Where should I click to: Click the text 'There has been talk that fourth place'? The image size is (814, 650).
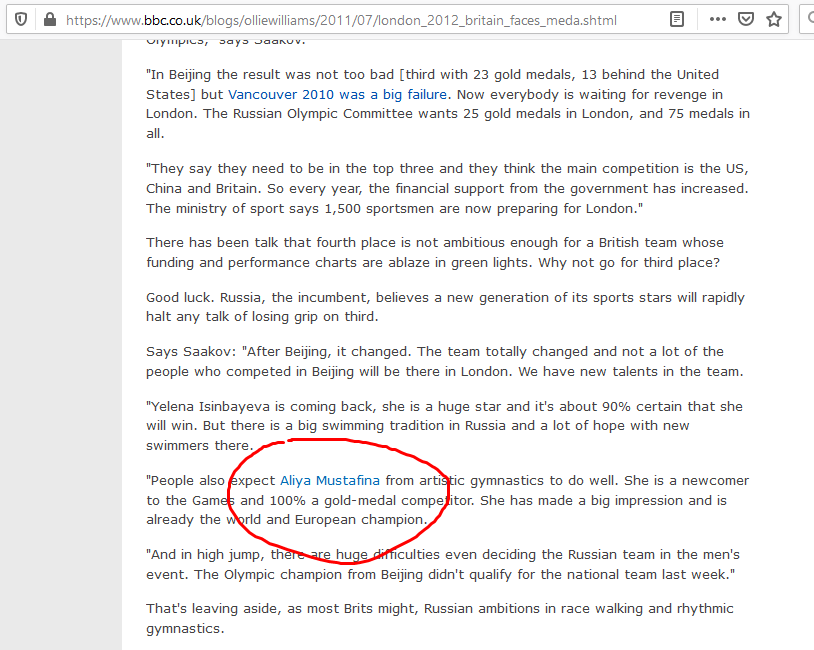pyautogui.click(x=270, y=242)
